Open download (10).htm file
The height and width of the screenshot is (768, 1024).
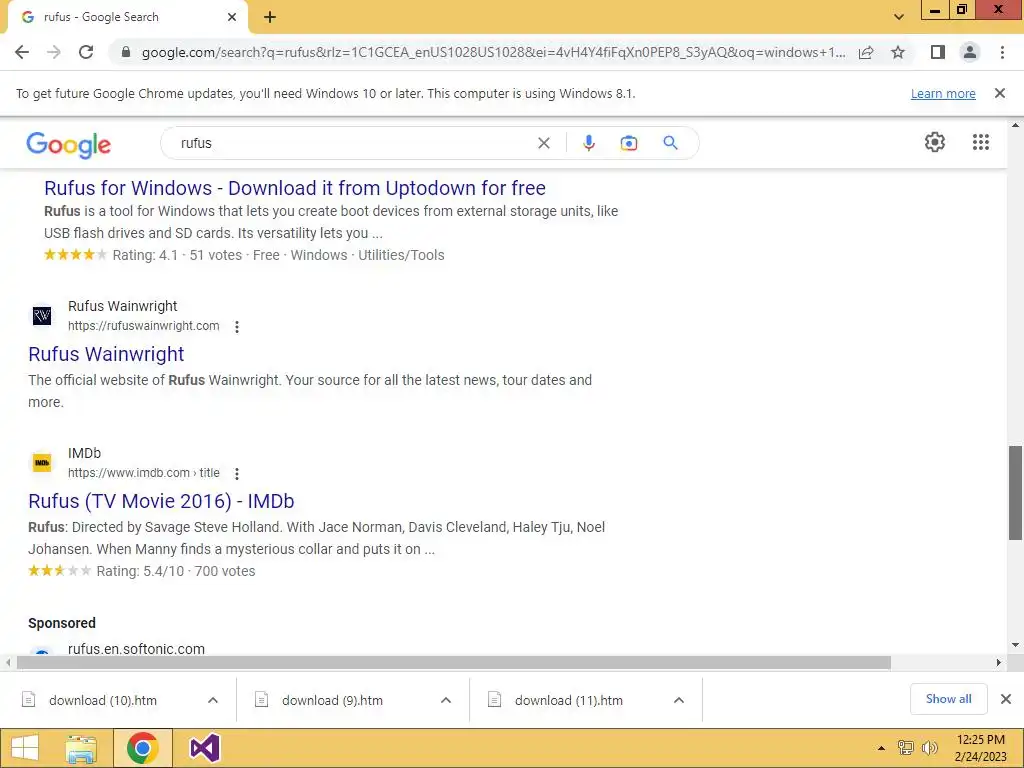pos(103,700)
